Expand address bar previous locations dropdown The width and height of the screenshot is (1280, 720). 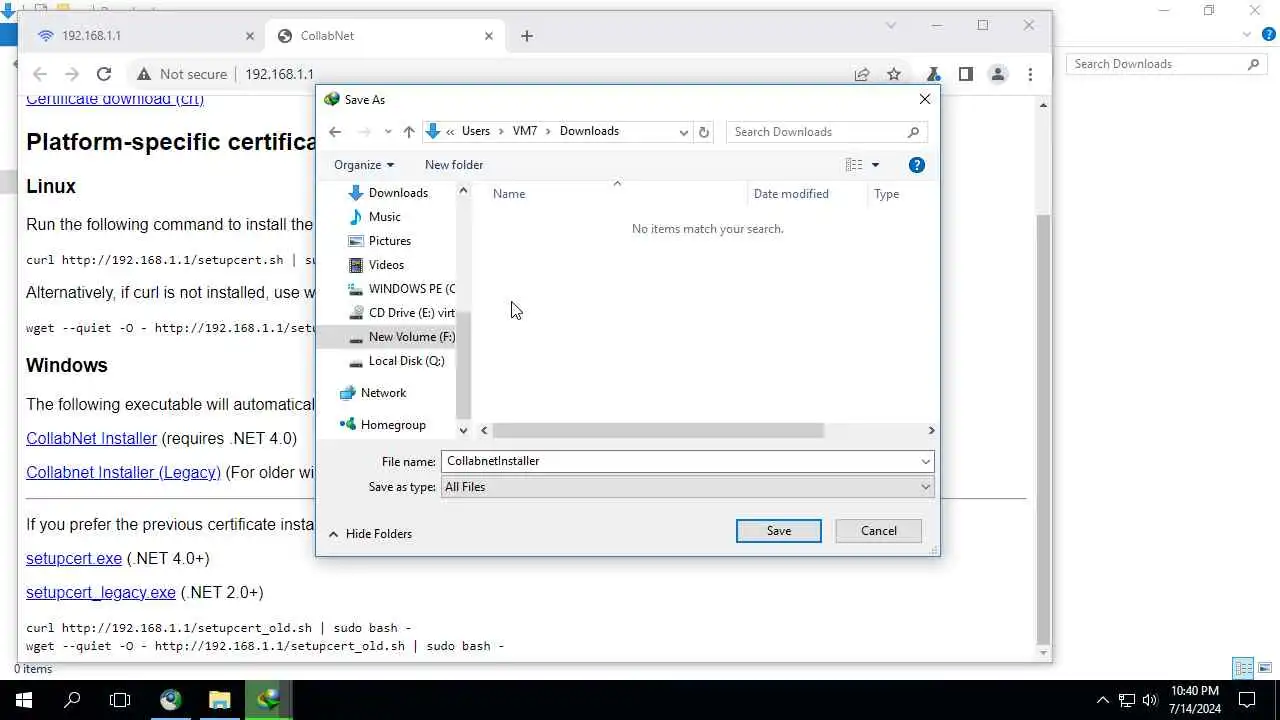coord(684,132)
